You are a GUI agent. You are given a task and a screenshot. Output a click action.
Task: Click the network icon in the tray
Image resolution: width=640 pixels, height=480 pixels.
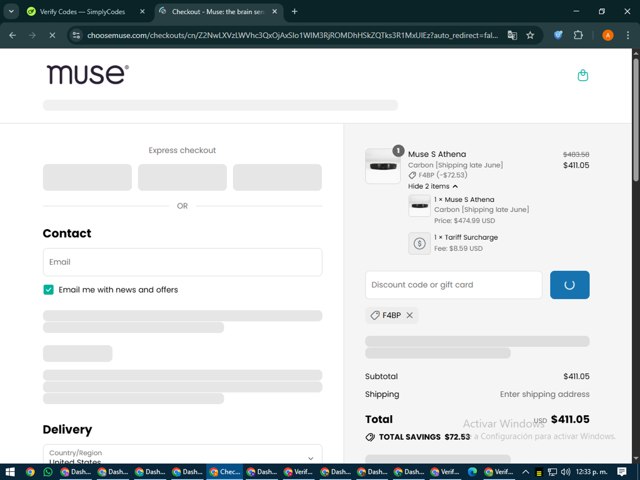[552, 472]
